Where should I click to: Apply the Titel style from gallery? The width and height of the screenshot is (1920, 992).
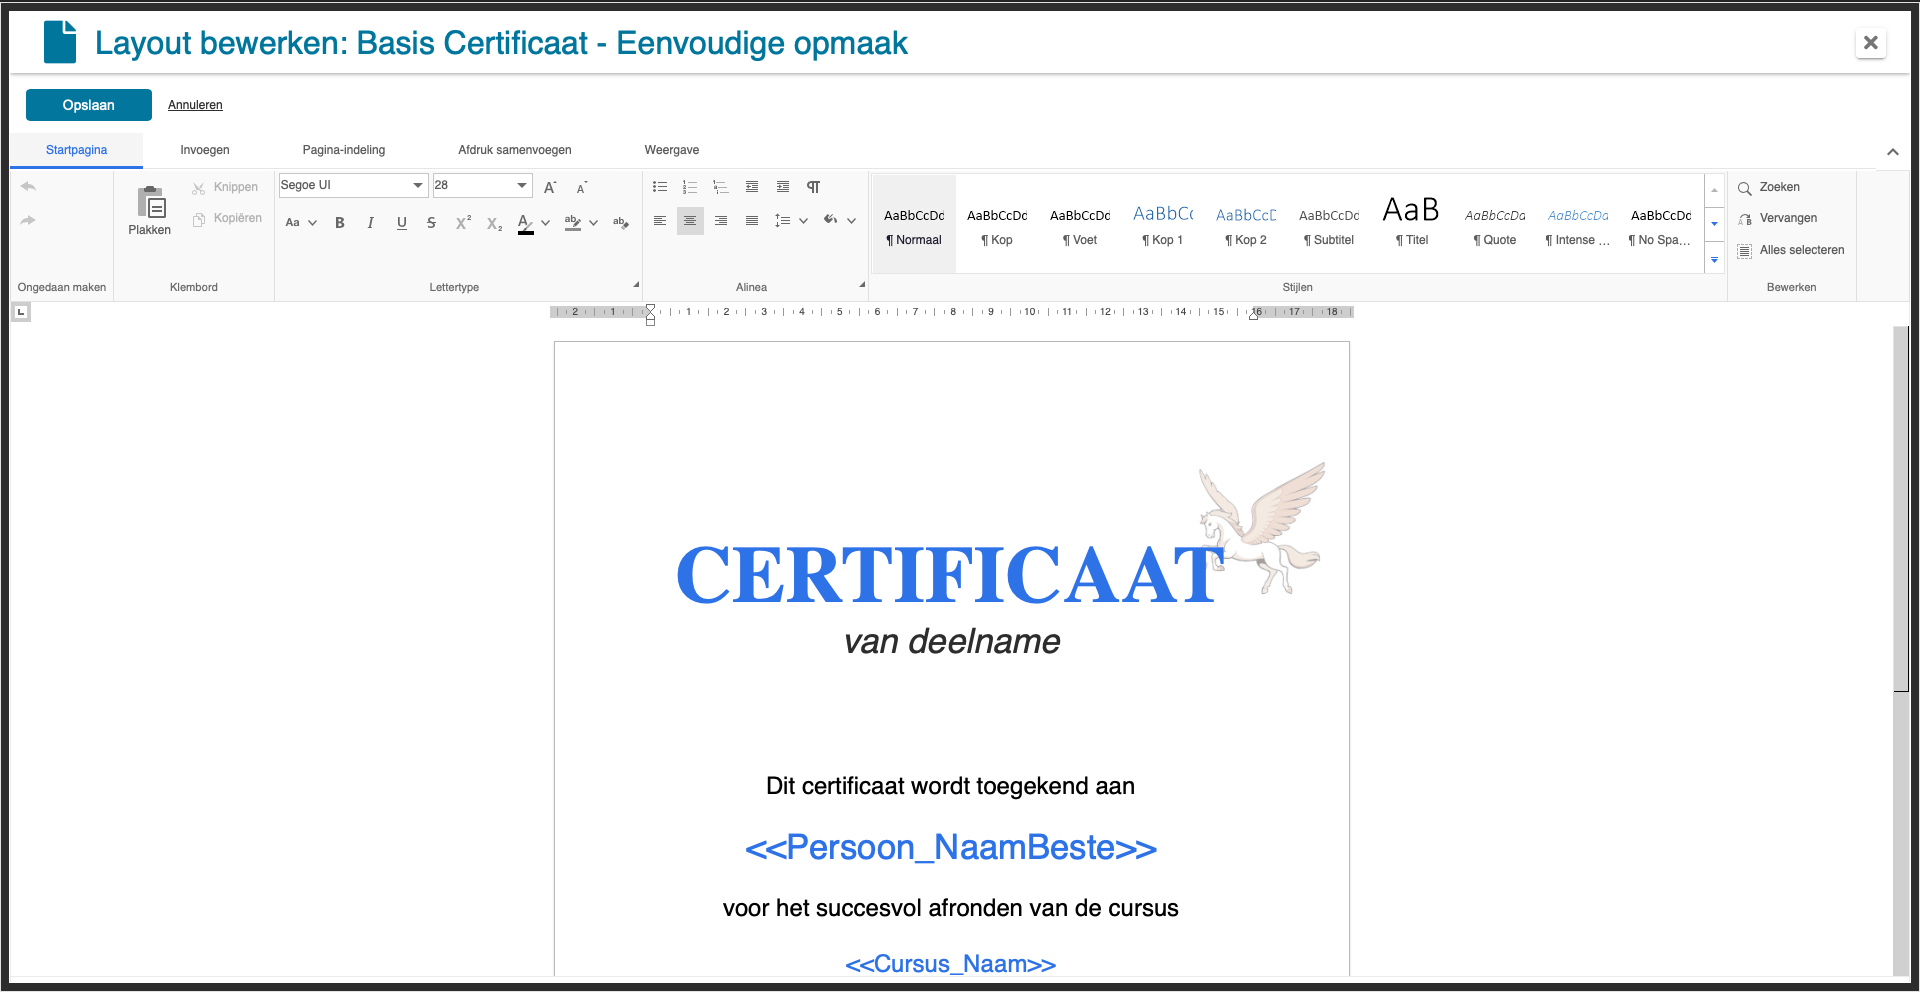(1411, 223)
